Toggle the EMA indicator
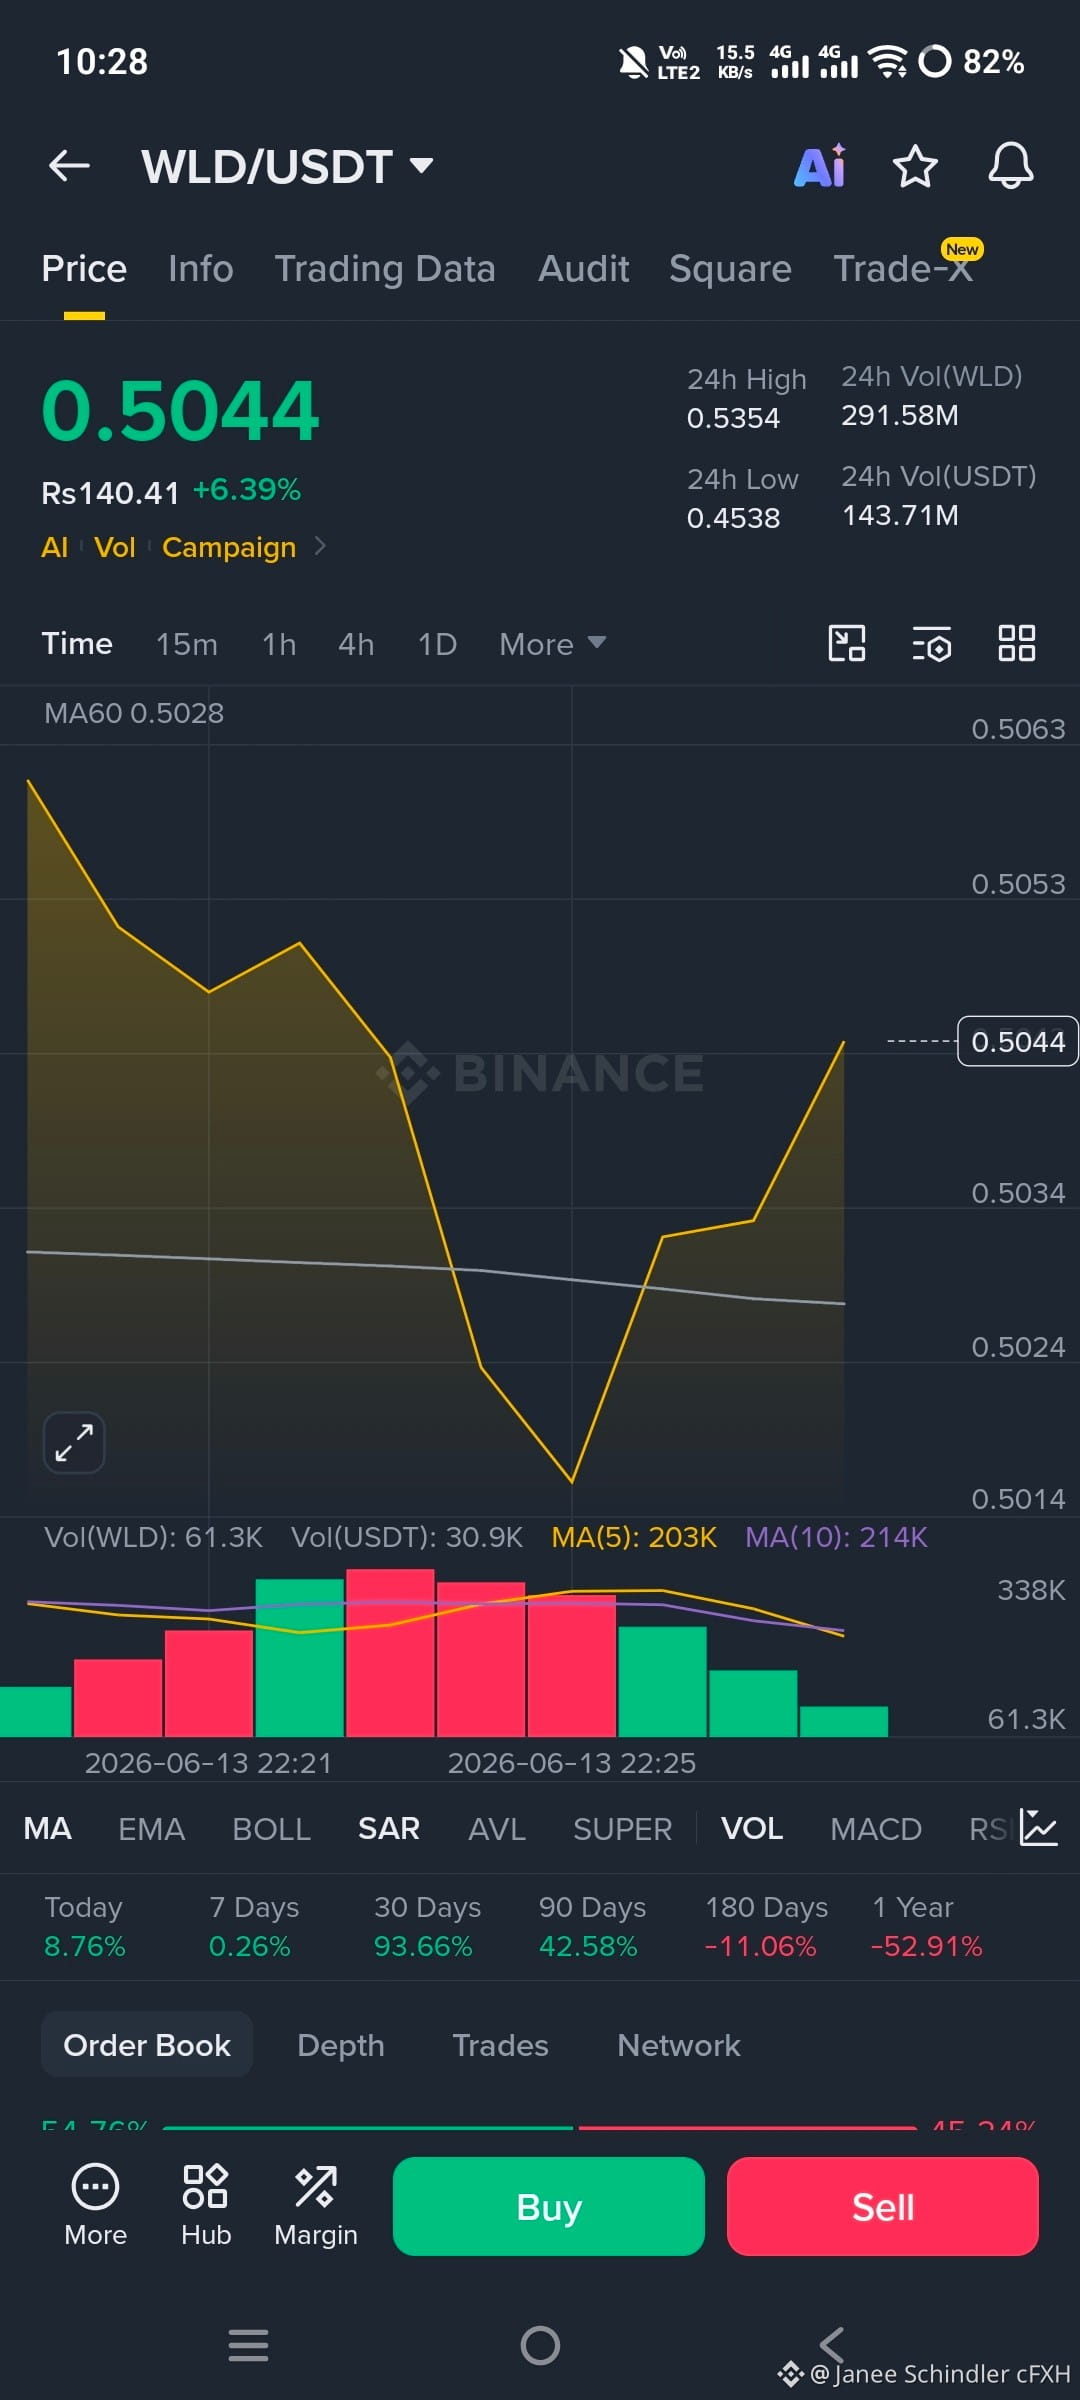1080x2400 pixels. tap(151, 1829)
